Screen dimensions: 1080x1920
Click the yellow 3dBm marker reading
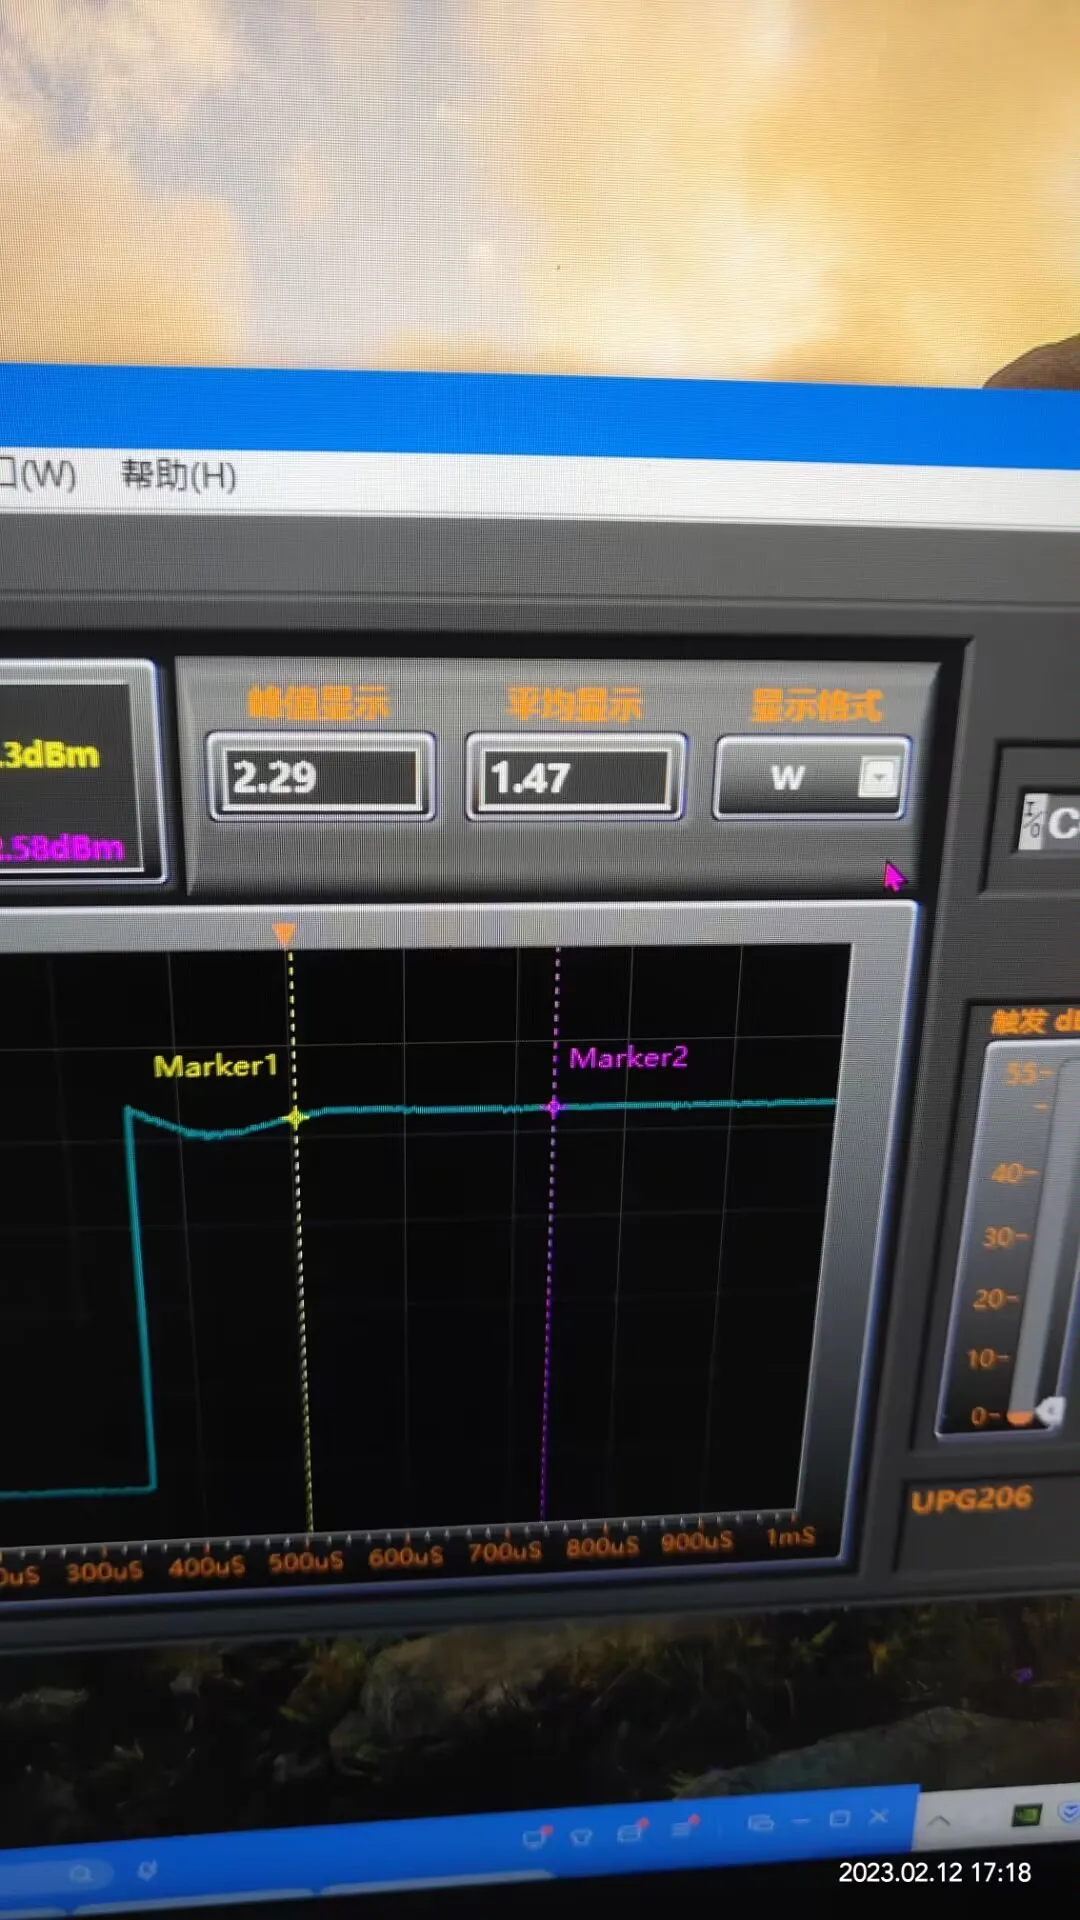[50, 754]
